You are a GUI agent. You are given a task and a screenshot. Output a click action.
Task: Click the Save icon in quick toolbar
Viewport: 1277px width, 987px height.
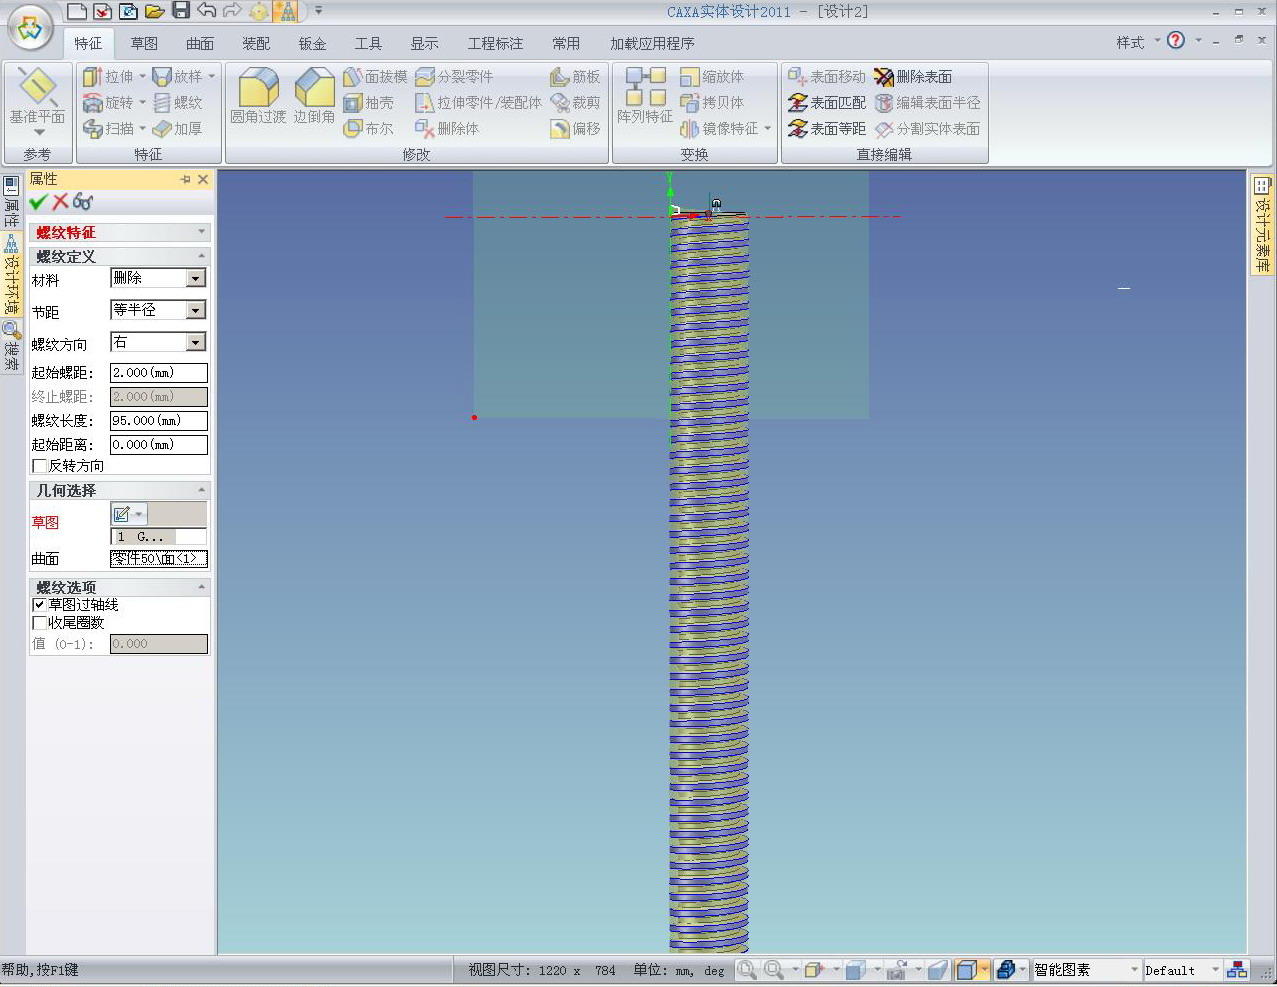click(x=181, y=11)
